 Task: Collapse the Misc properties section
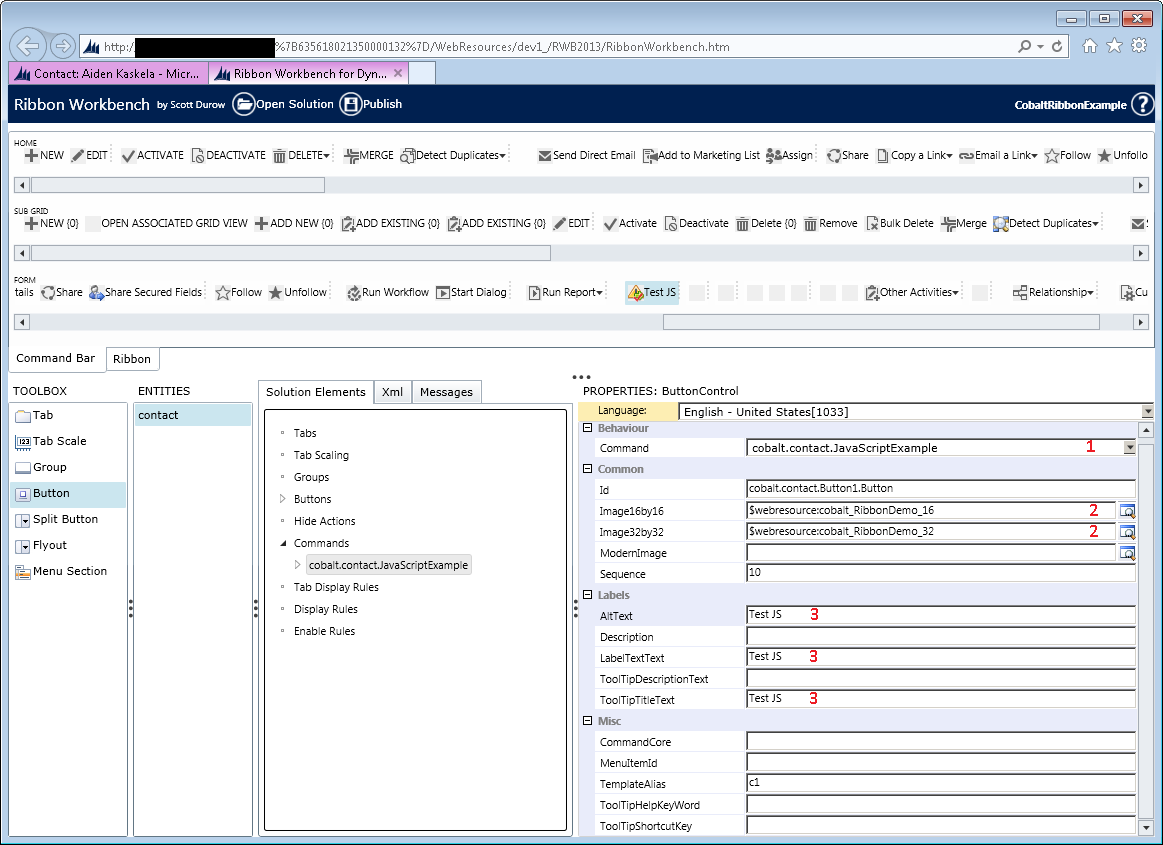588,722
